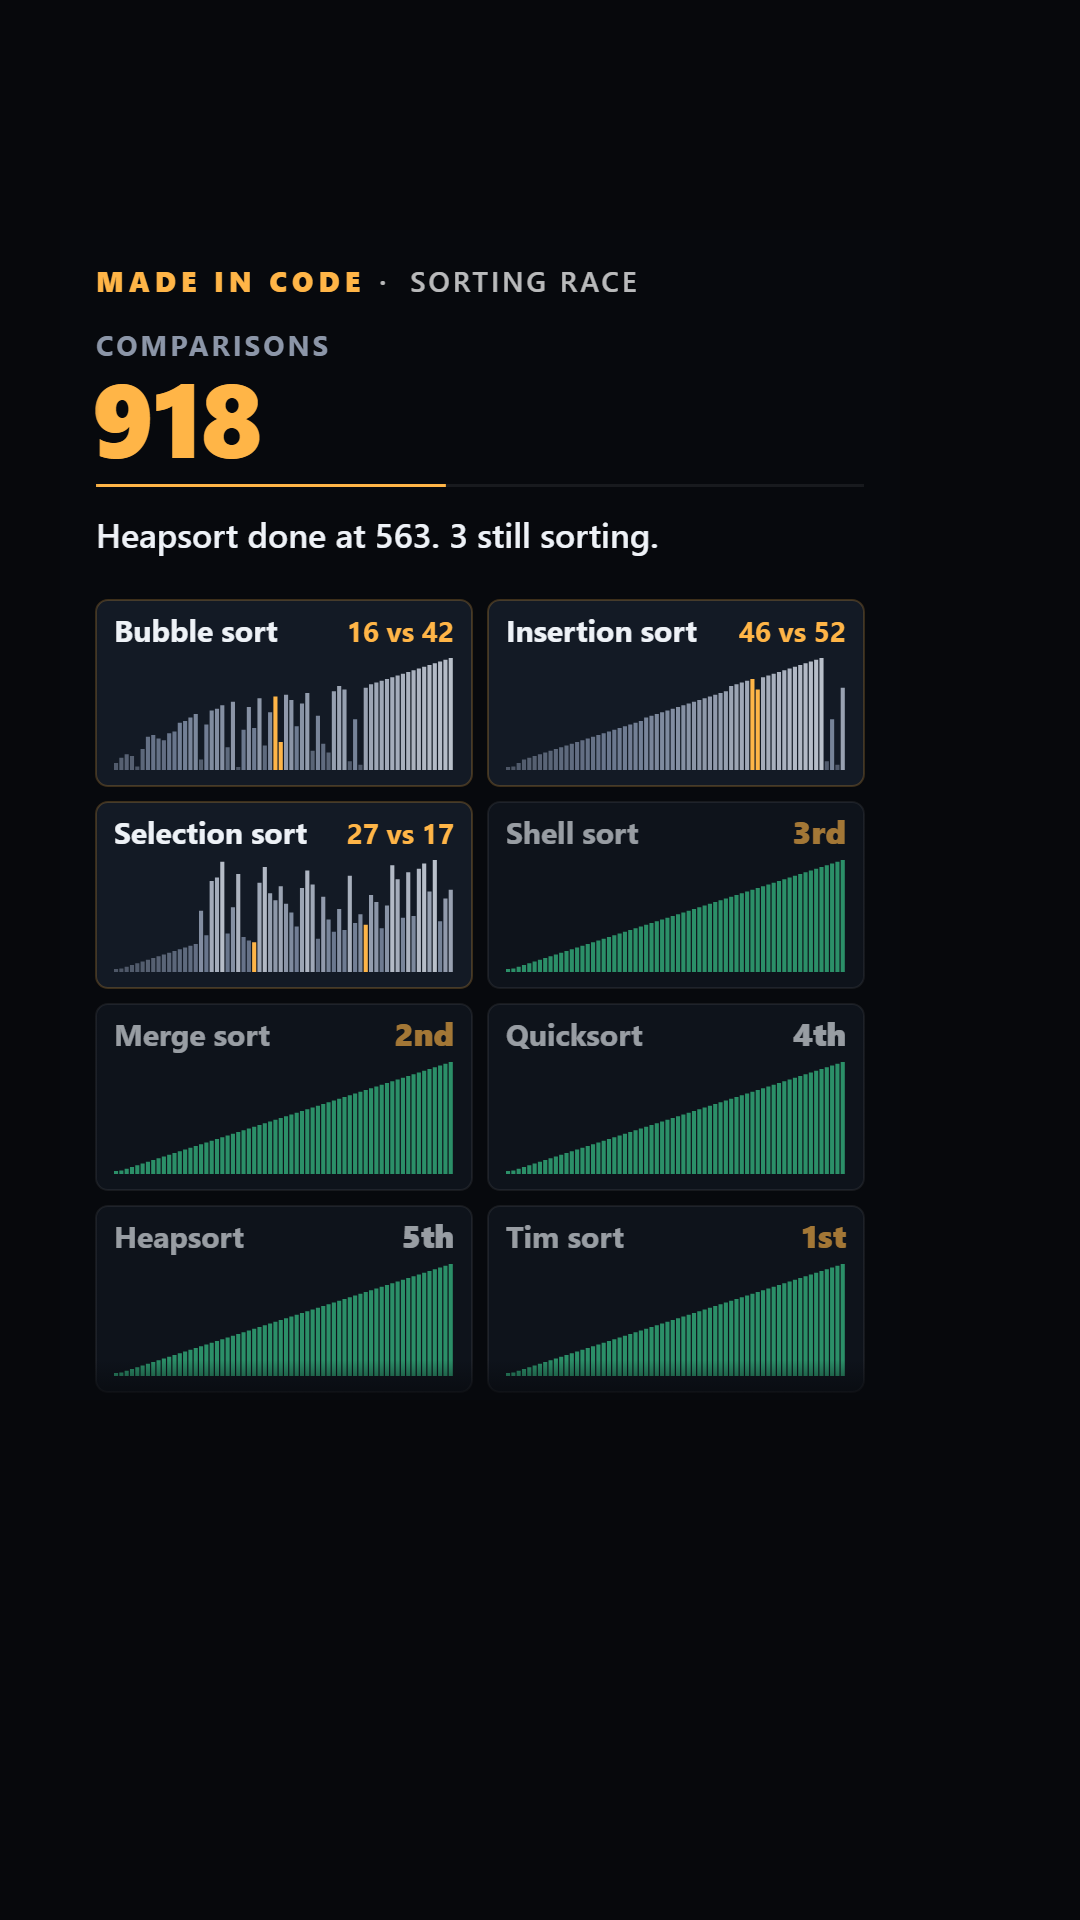1080x1920 pixels.
Task: Open the Heapsort chart card
Action: (284, 1299)
